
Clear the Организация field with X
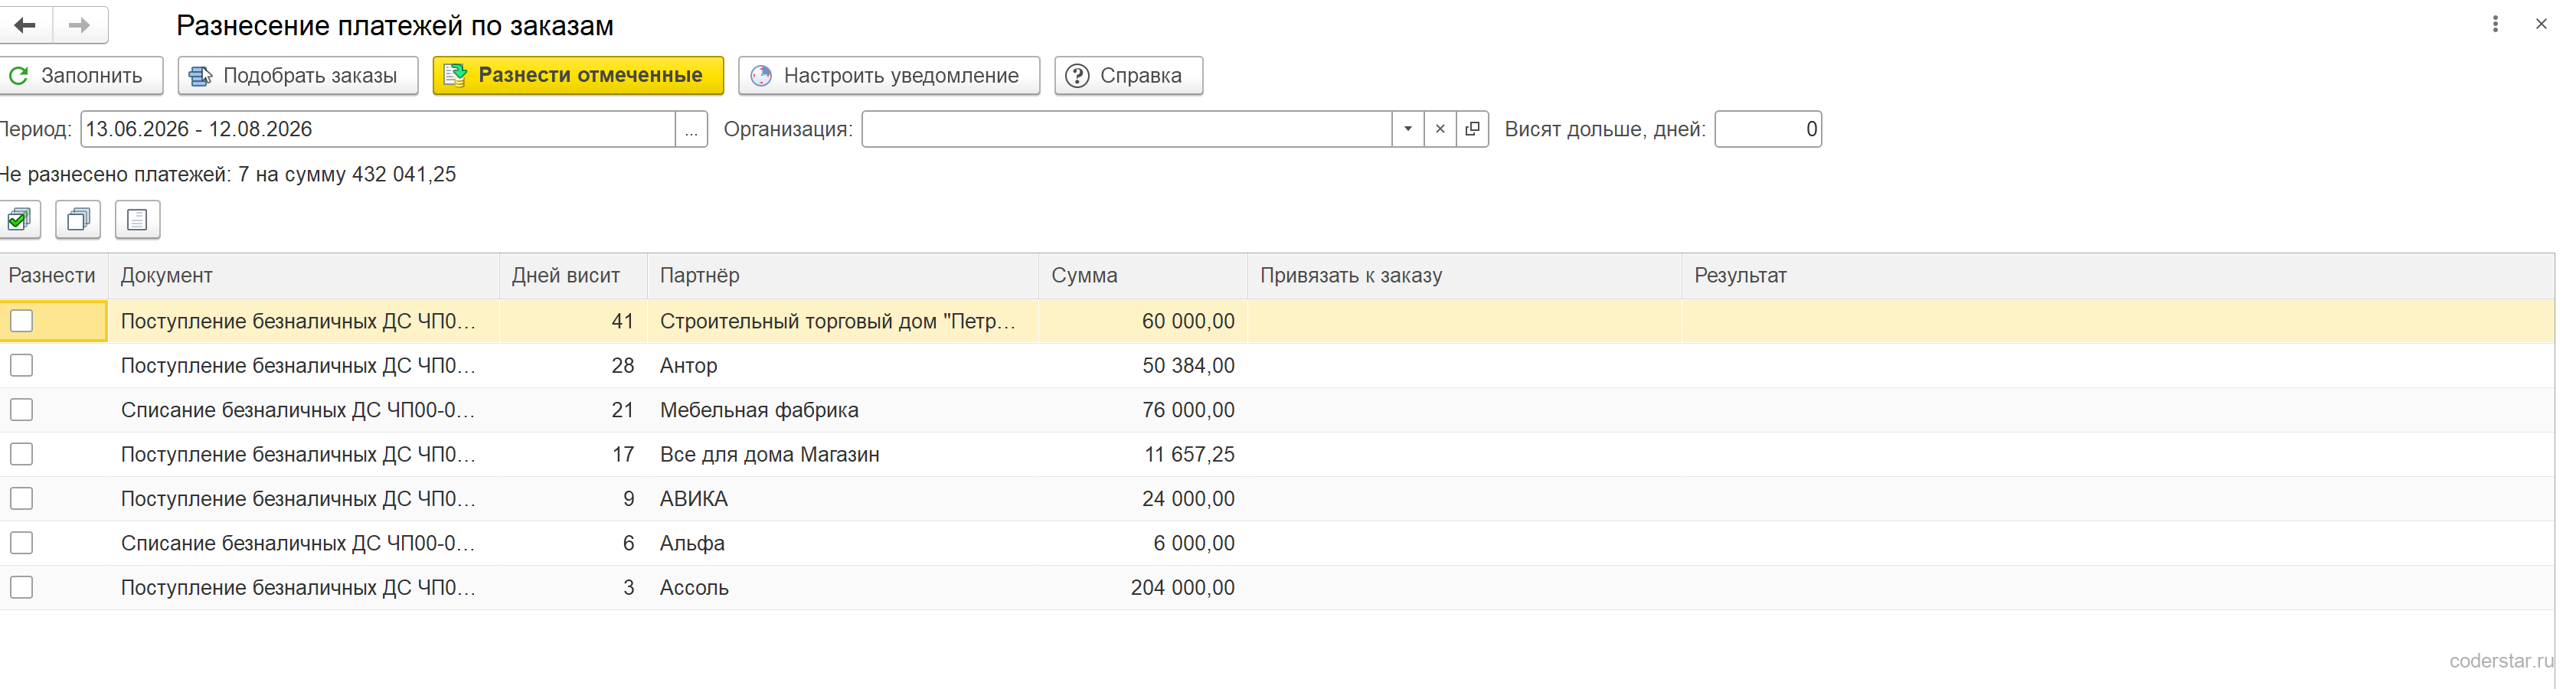point(1440,129)
